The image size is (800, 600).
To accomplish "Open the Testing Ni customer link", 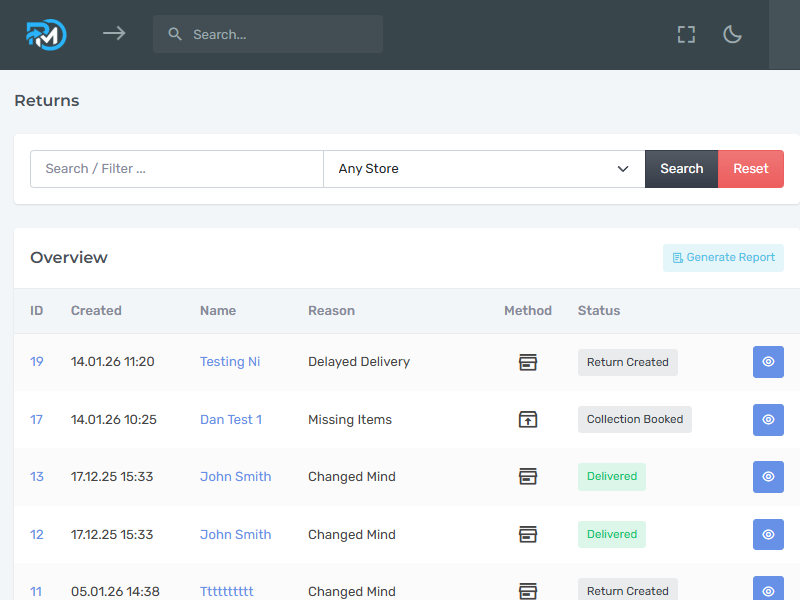I will coord(230,362).
